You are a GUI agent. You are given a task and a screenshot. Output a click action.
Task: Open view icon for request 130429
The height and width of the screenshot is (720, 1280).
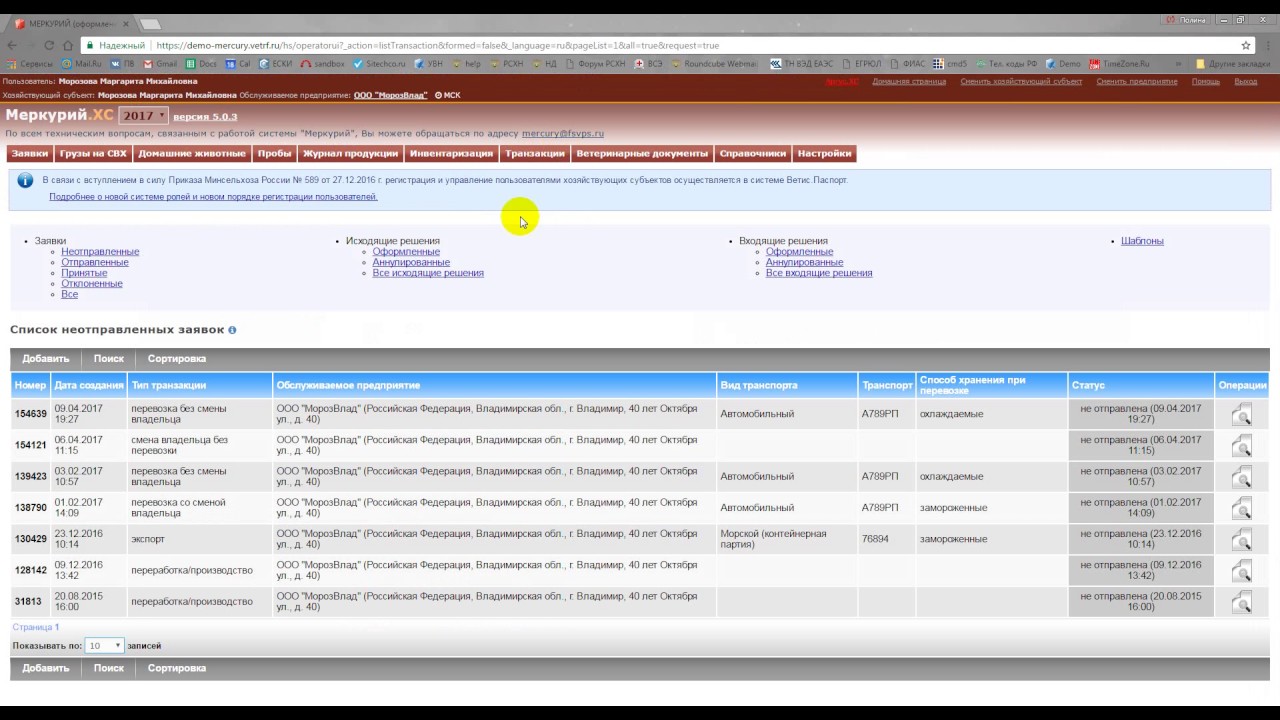[1242, 539]
